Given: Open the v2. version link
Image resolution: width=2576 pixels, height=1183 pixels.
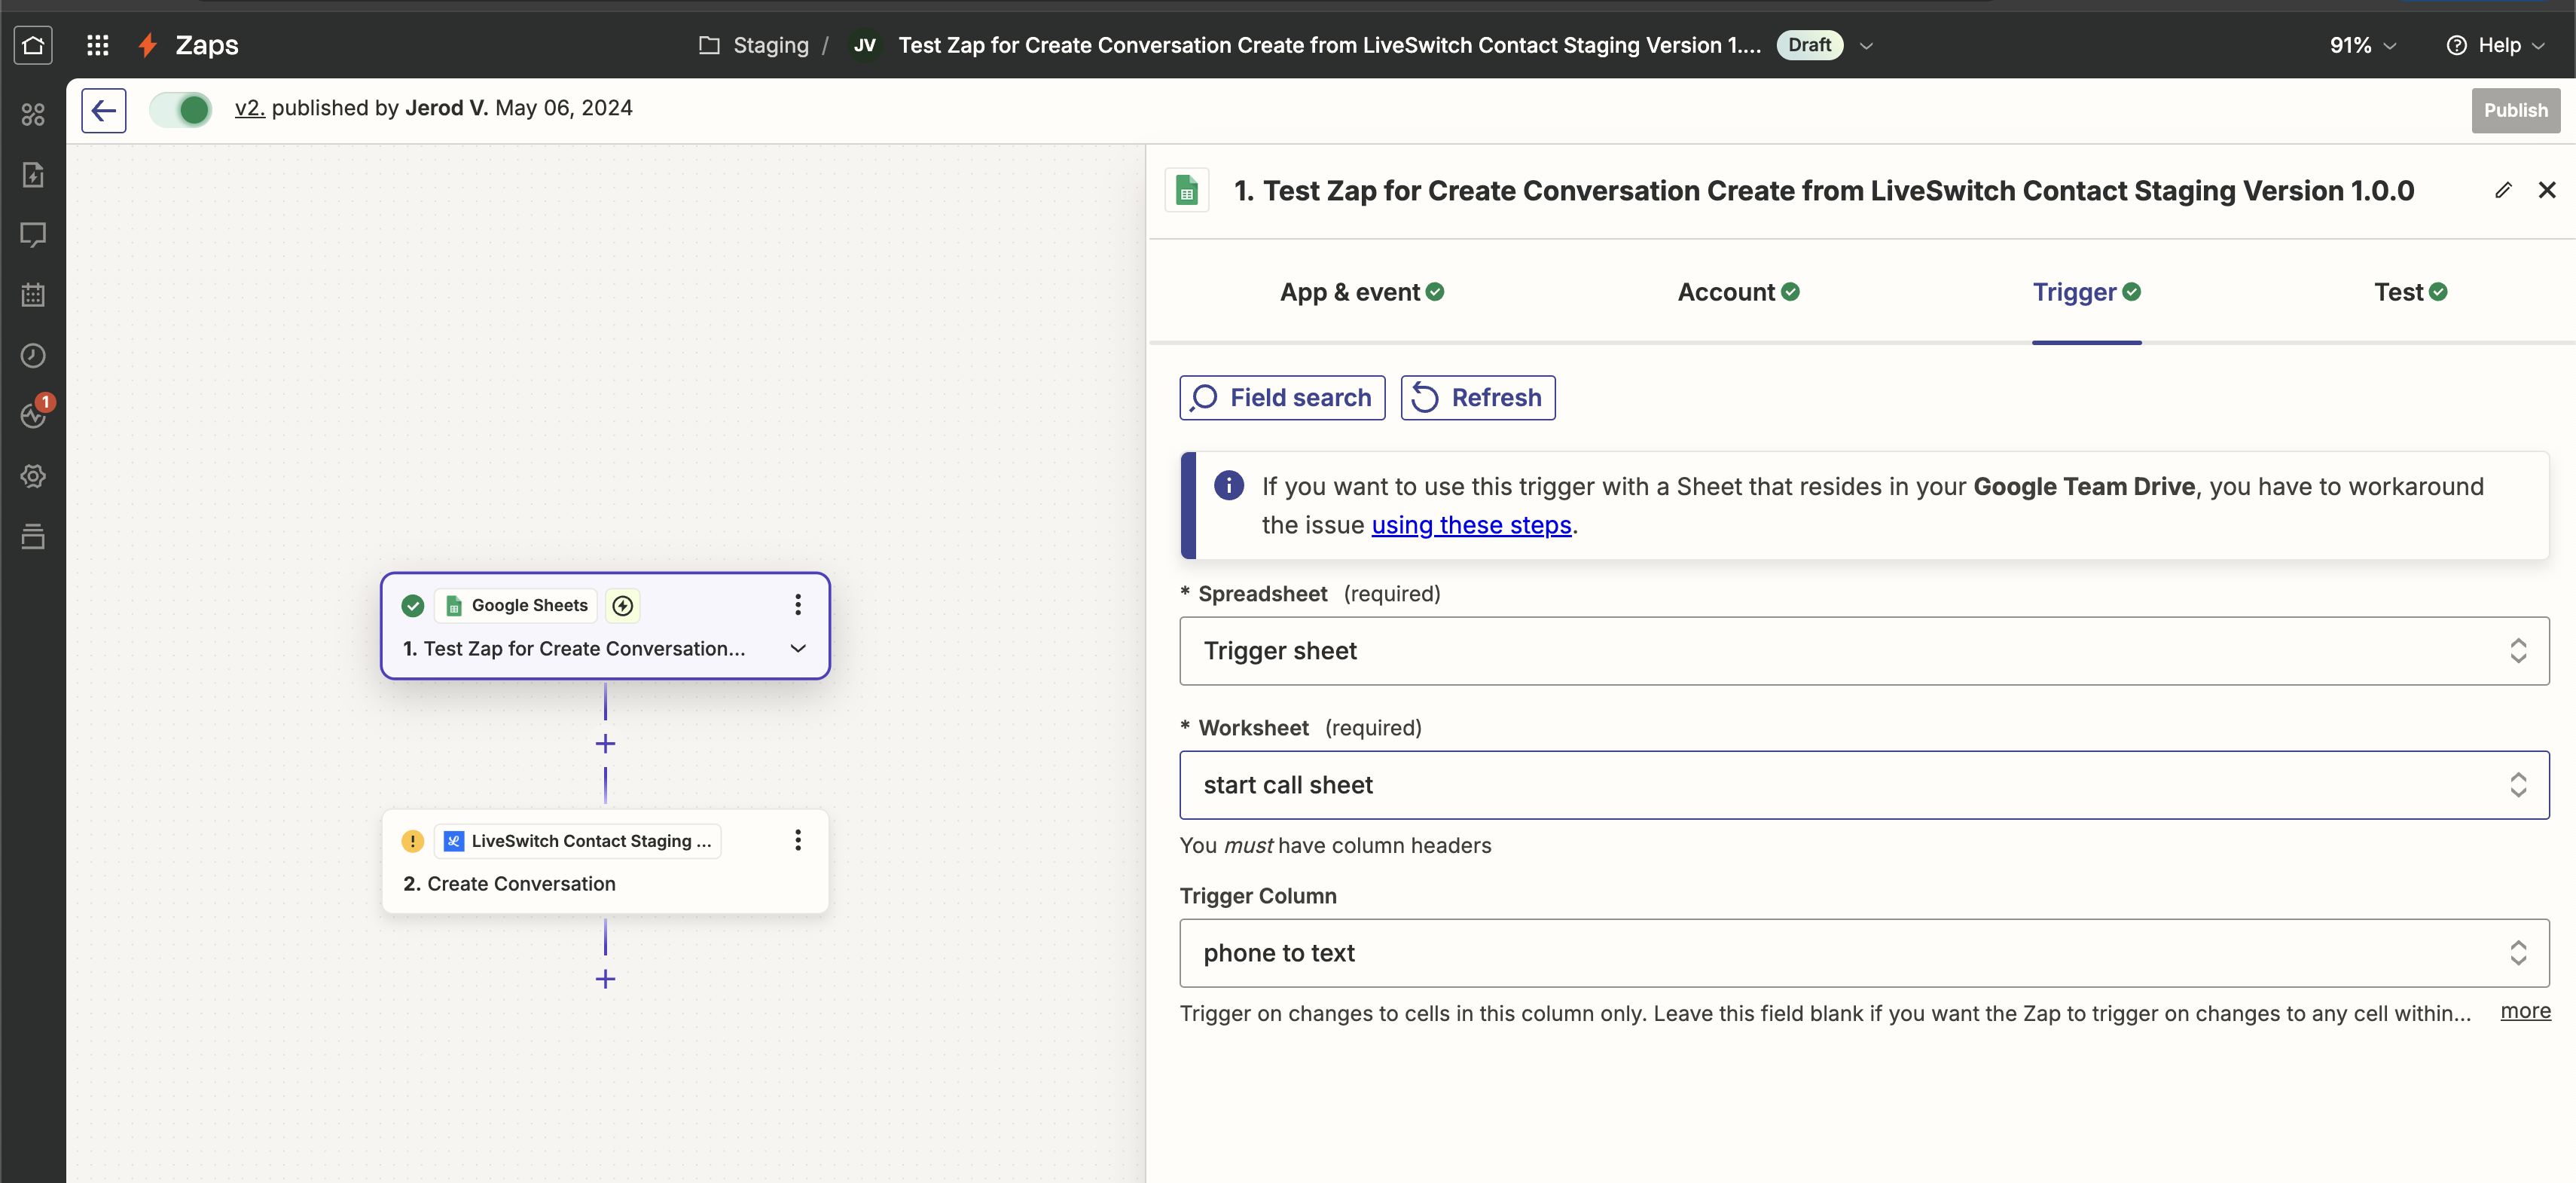Looking at the screenshot, I should point(249,108).
